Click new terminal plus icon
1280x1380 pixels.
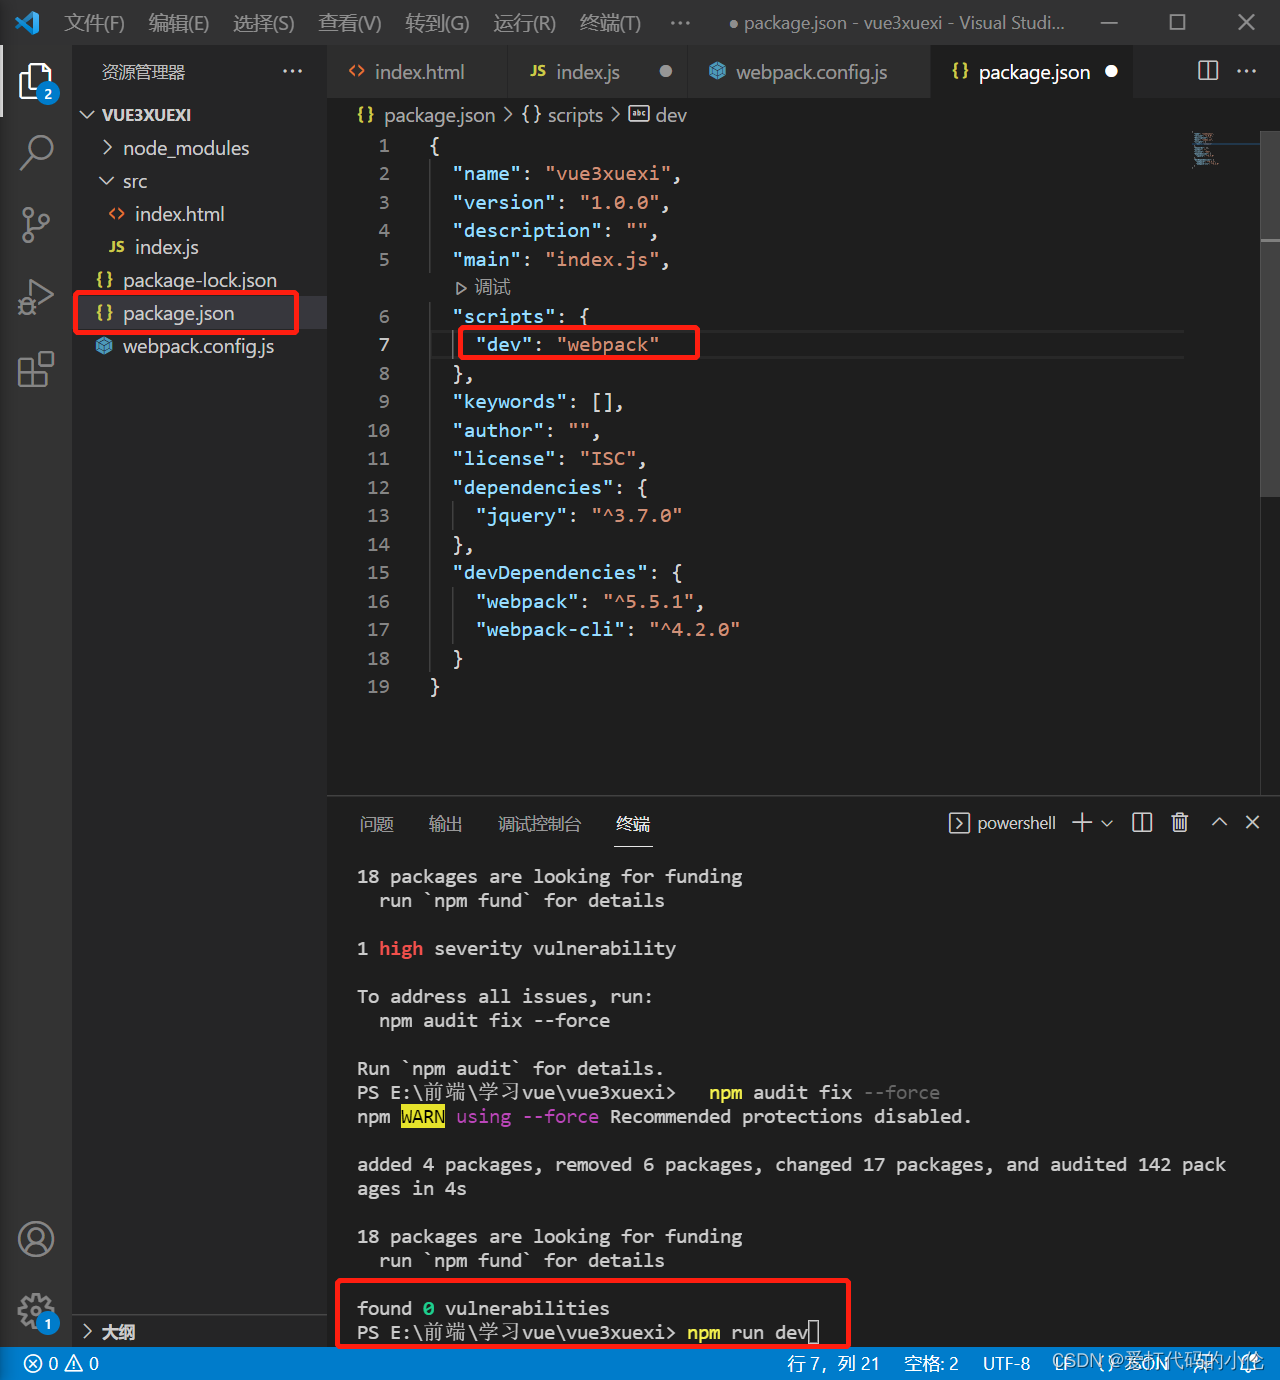point(1081,822)
